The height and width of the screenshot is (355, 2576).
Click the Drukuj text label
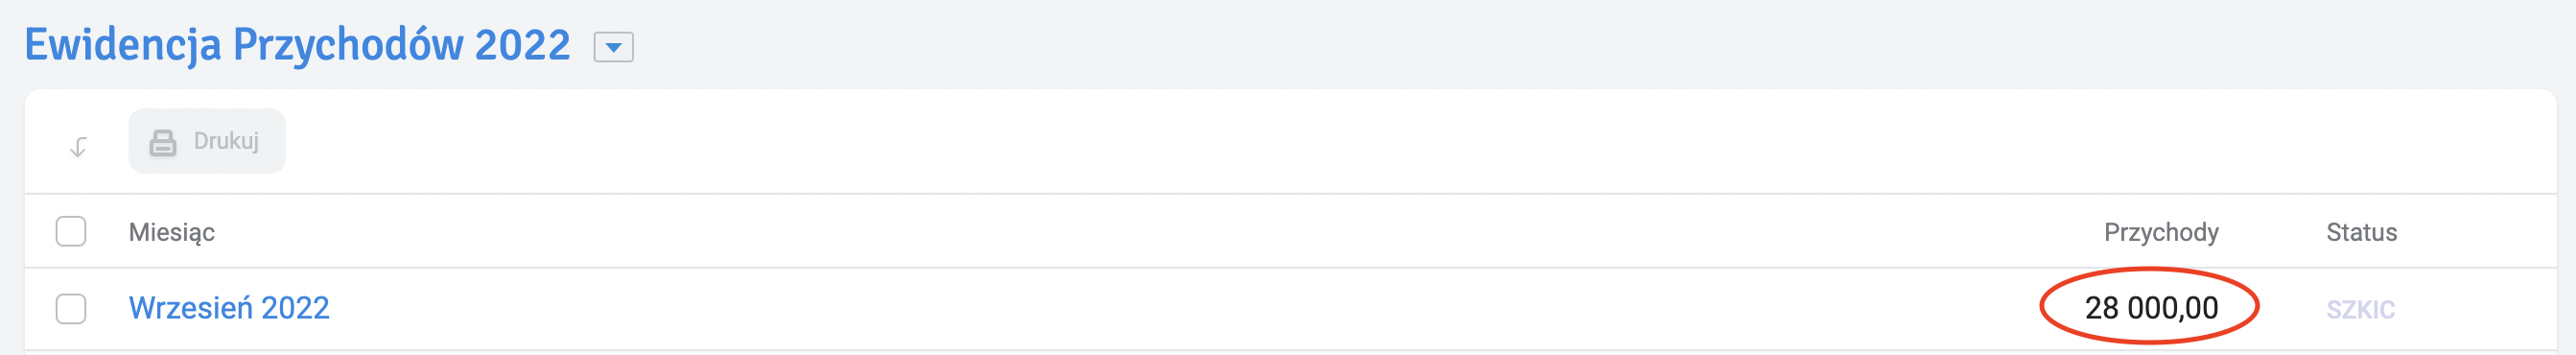pyautogui.click(x=226, y=141)
